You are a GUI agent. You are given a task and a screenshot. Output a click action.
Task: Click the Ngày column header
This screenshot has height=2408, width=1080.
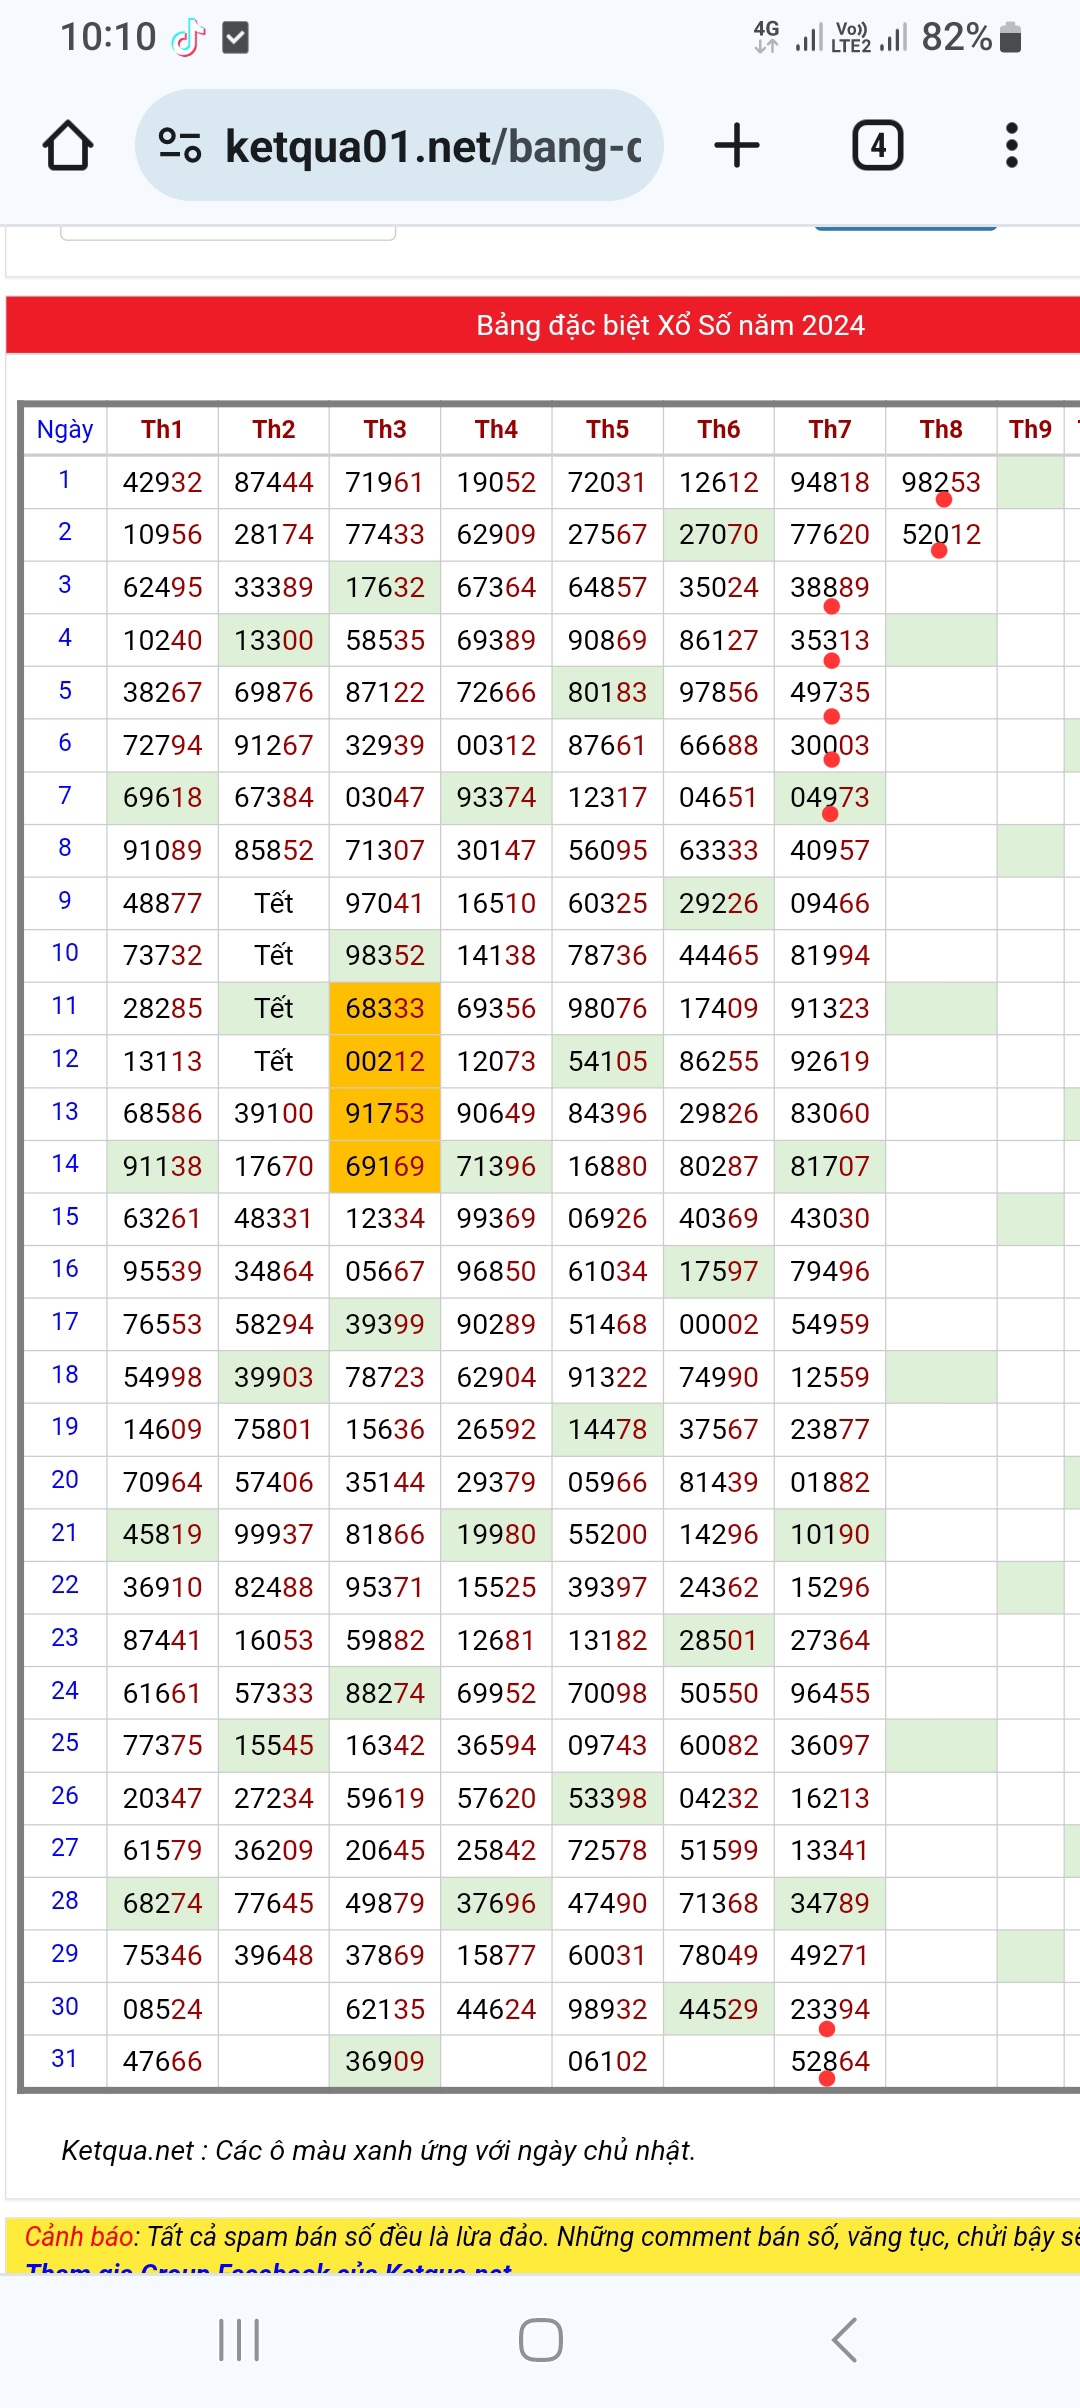pyautogui.click(x=65, y=429)
